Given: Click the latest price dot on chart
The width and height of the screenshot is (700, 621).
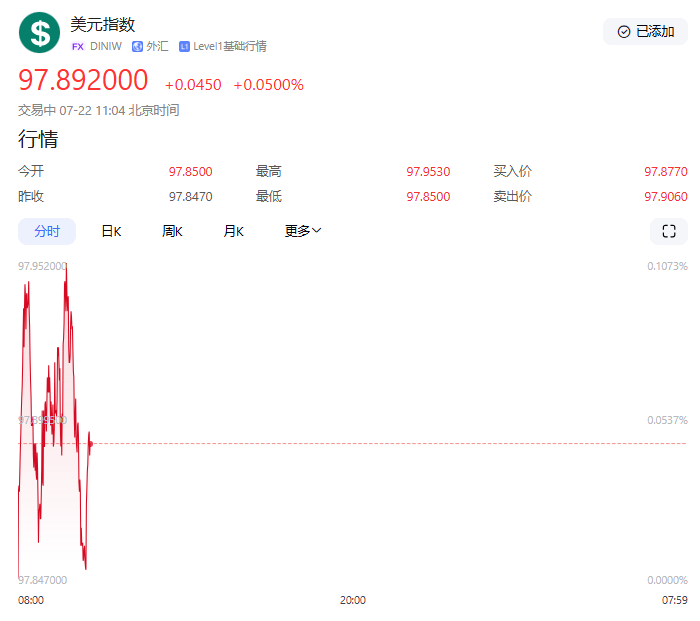Looking at the screenshot, I should (91, 444).
